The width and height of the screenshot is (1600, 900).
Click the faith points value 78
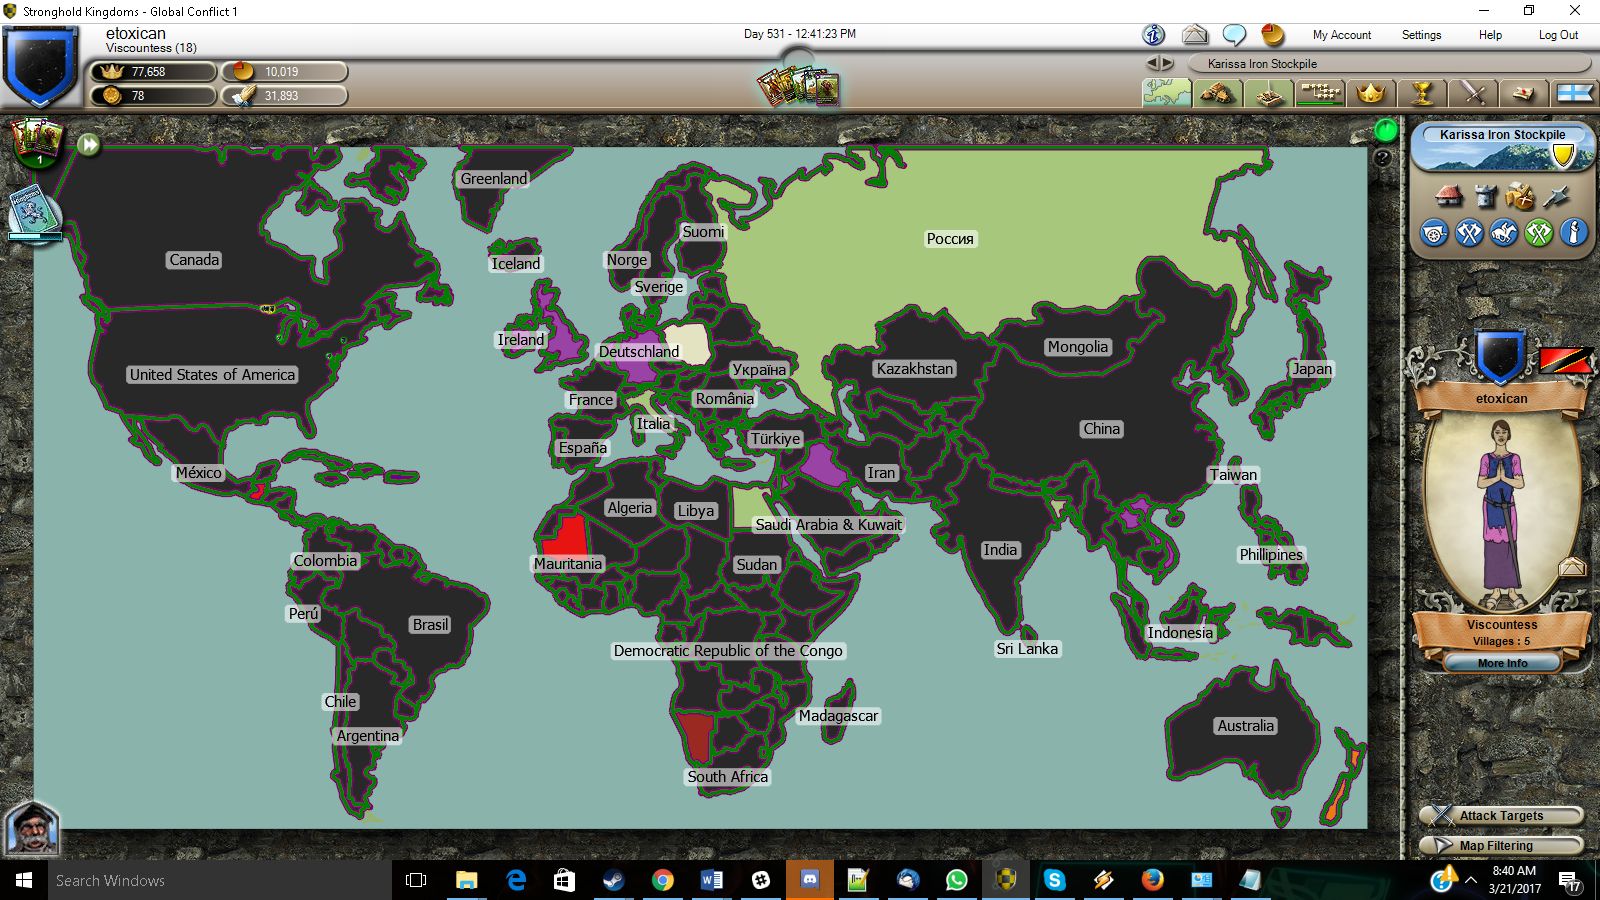click(138, 96)
